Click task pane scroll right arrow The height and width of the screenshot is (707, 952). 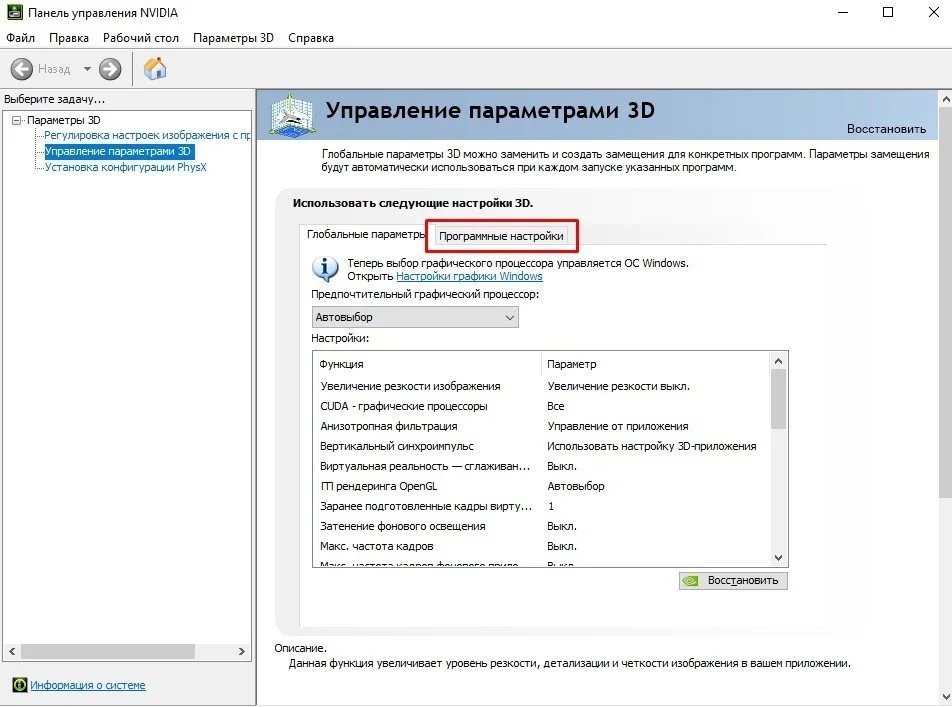click(242, 652)
